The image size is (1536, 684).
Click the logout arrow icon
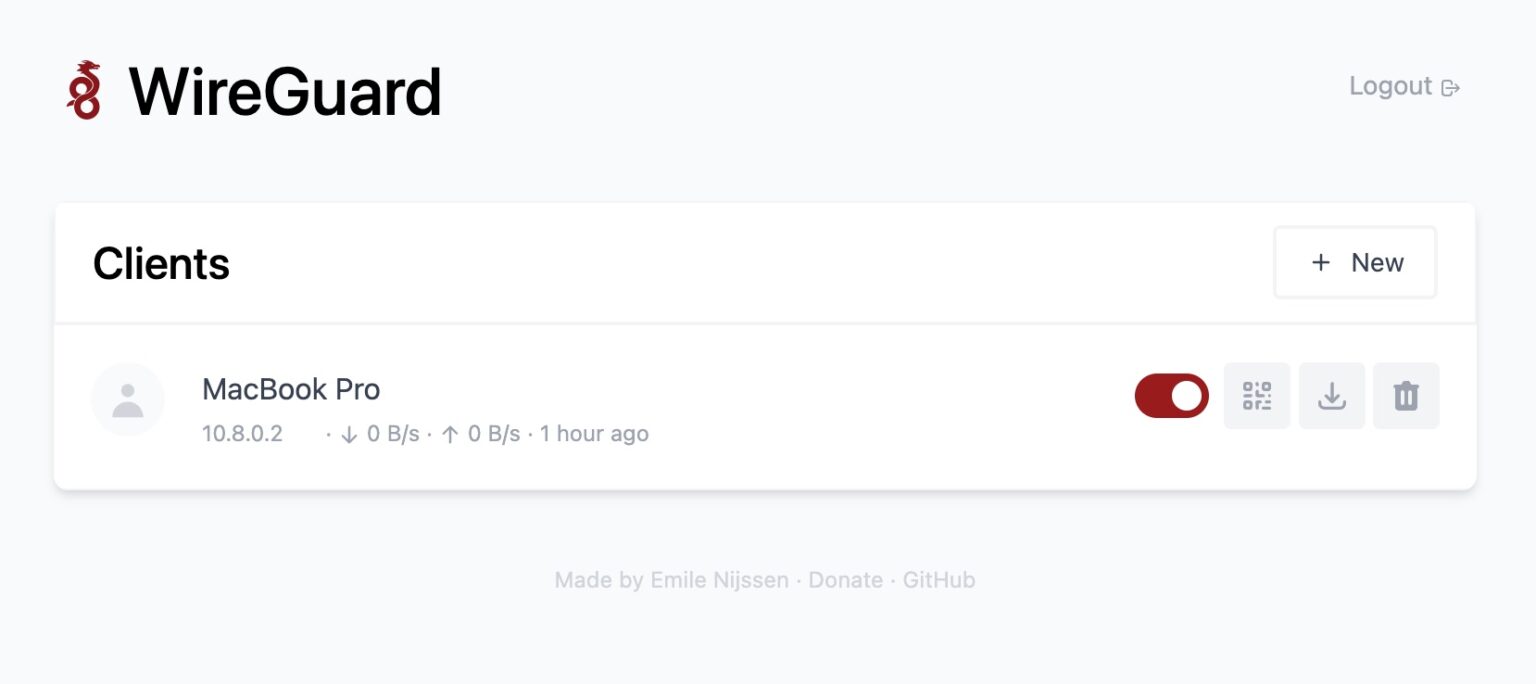(1450, 88)
